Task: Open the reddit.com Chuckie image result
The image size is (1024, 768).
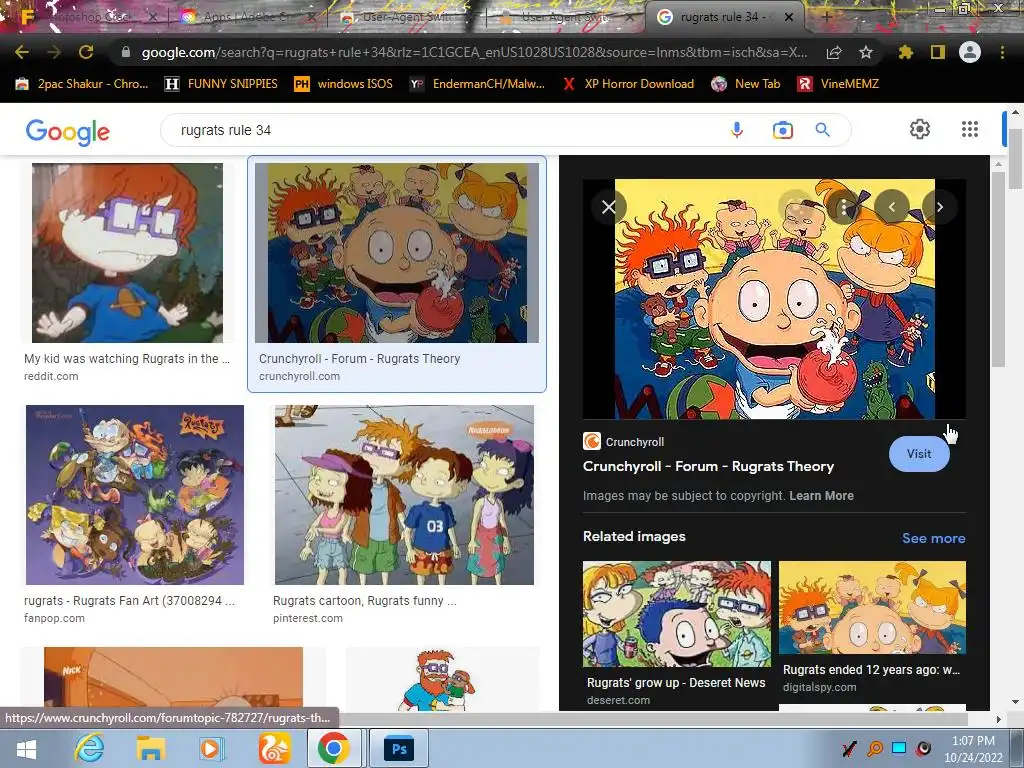Action: tap(127, 253)
